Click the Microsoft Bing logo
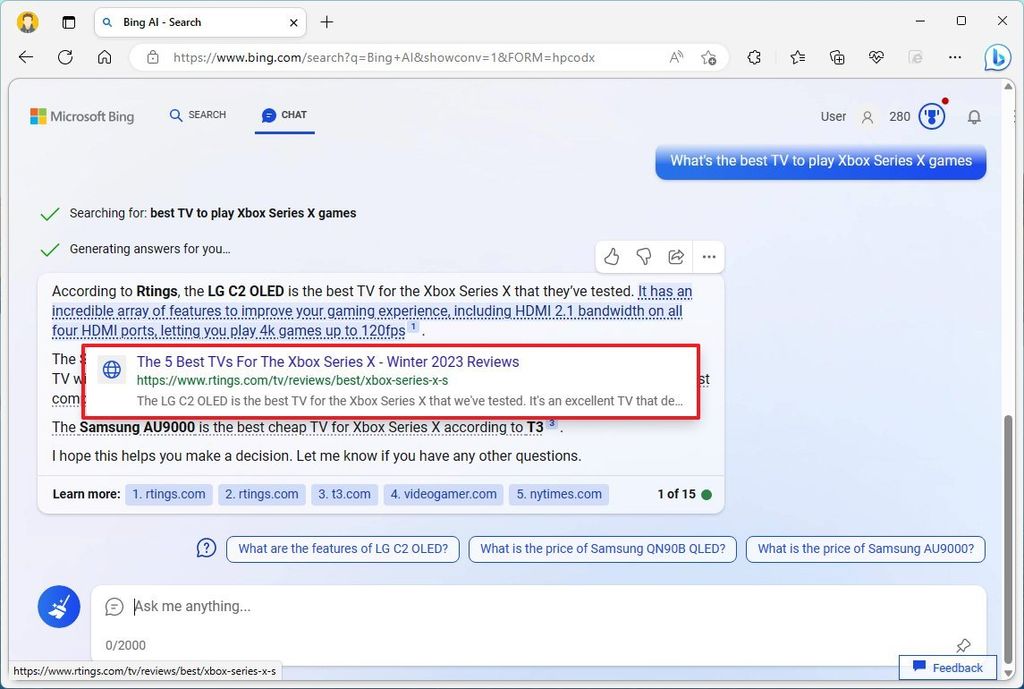 tap(82, 116)
